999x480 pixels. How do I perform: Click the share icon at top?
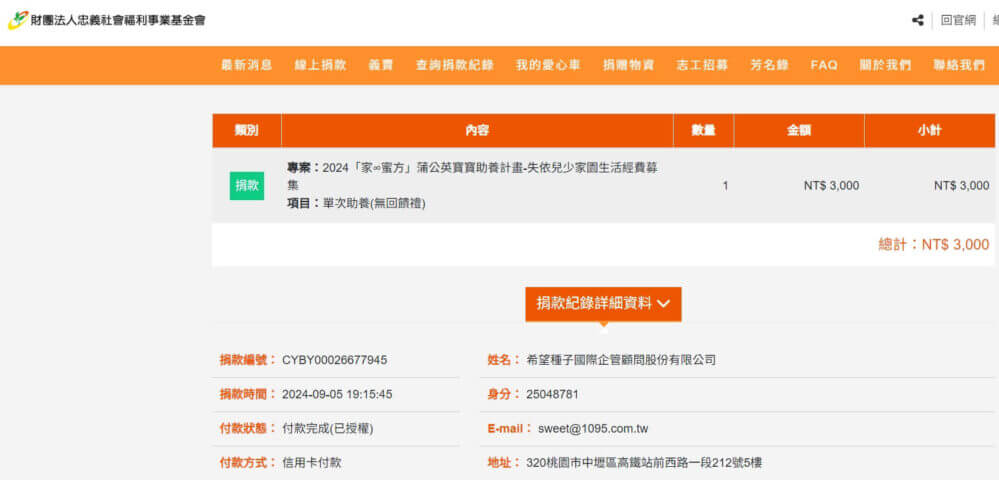[917, 20]
